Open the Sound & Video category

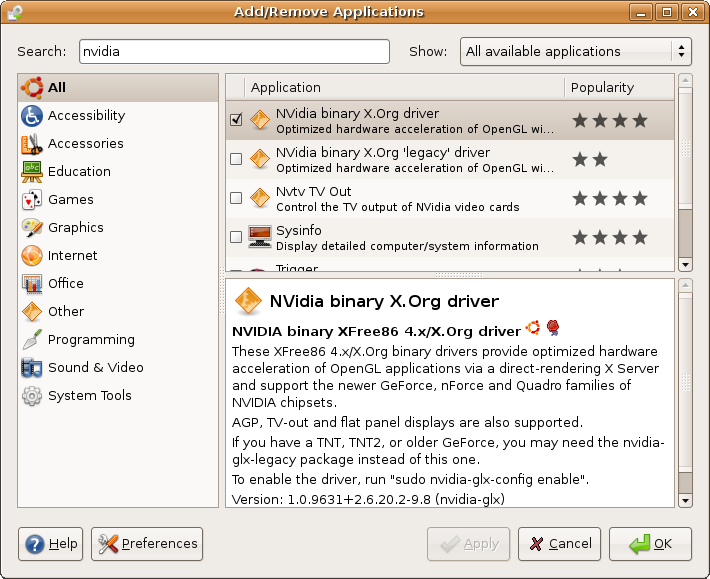118,368
